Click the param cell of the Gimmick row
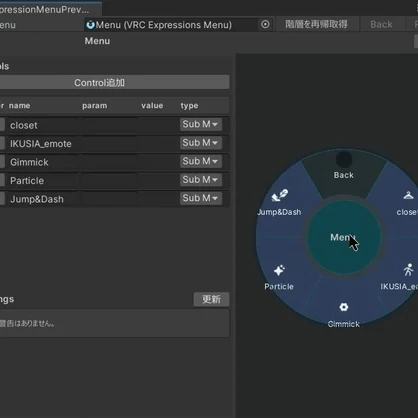The width and height of the screenshot is (418, 418). tap(109, 162)
